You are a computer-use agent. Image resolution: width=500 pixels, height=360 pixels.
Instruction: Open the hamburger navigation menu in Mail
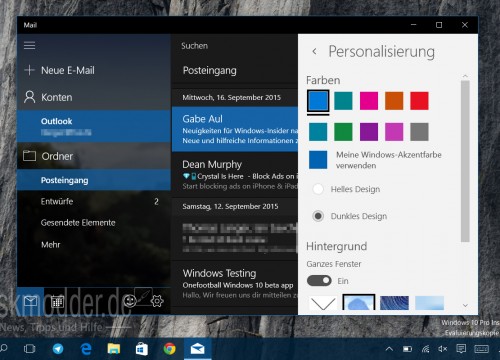(29, 45)
